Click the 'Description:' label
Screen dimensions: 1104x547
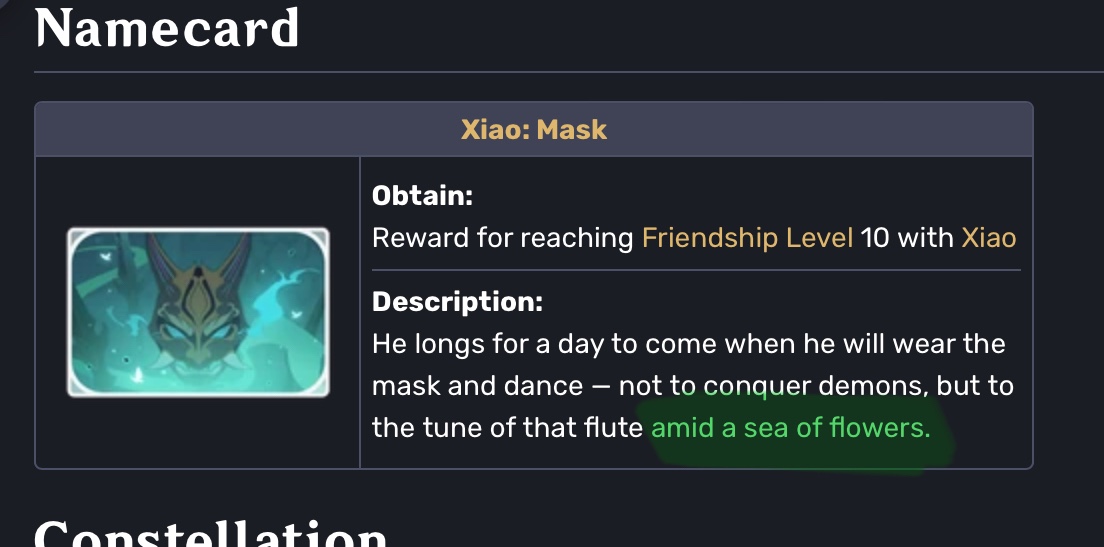(x=457, y=301)
